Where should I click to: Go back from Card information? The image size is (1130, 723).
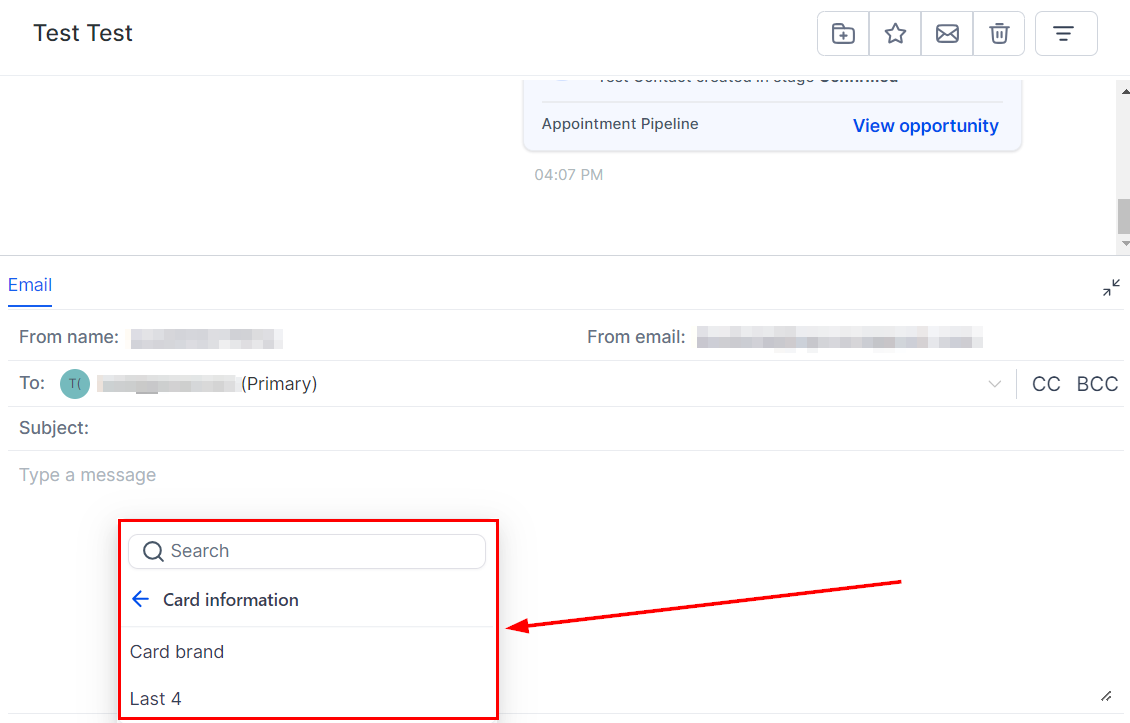pyautogui.click(x=141, y=599)
